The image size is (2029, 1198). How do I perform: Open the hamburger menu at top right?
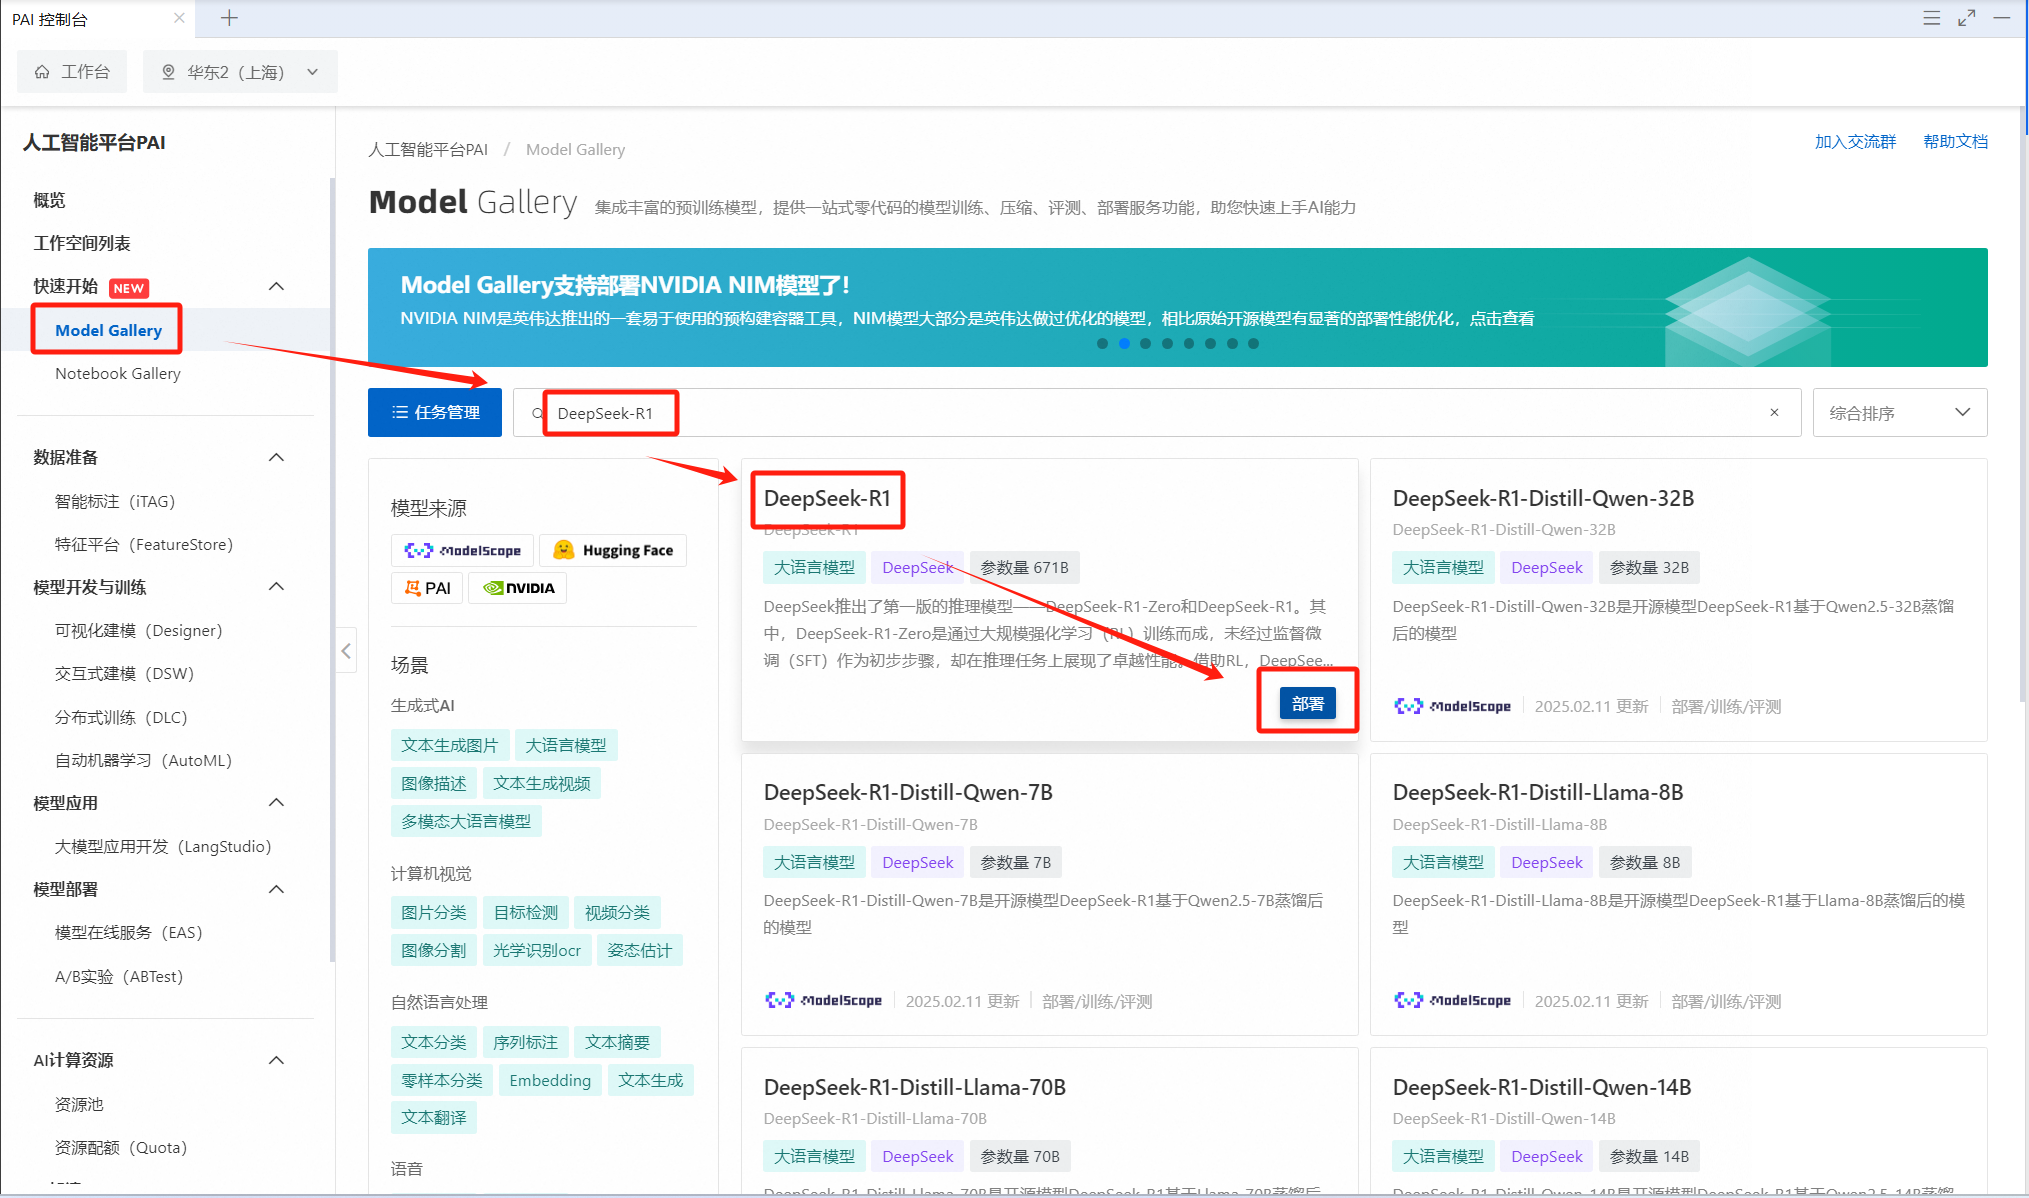point(1931,18)
